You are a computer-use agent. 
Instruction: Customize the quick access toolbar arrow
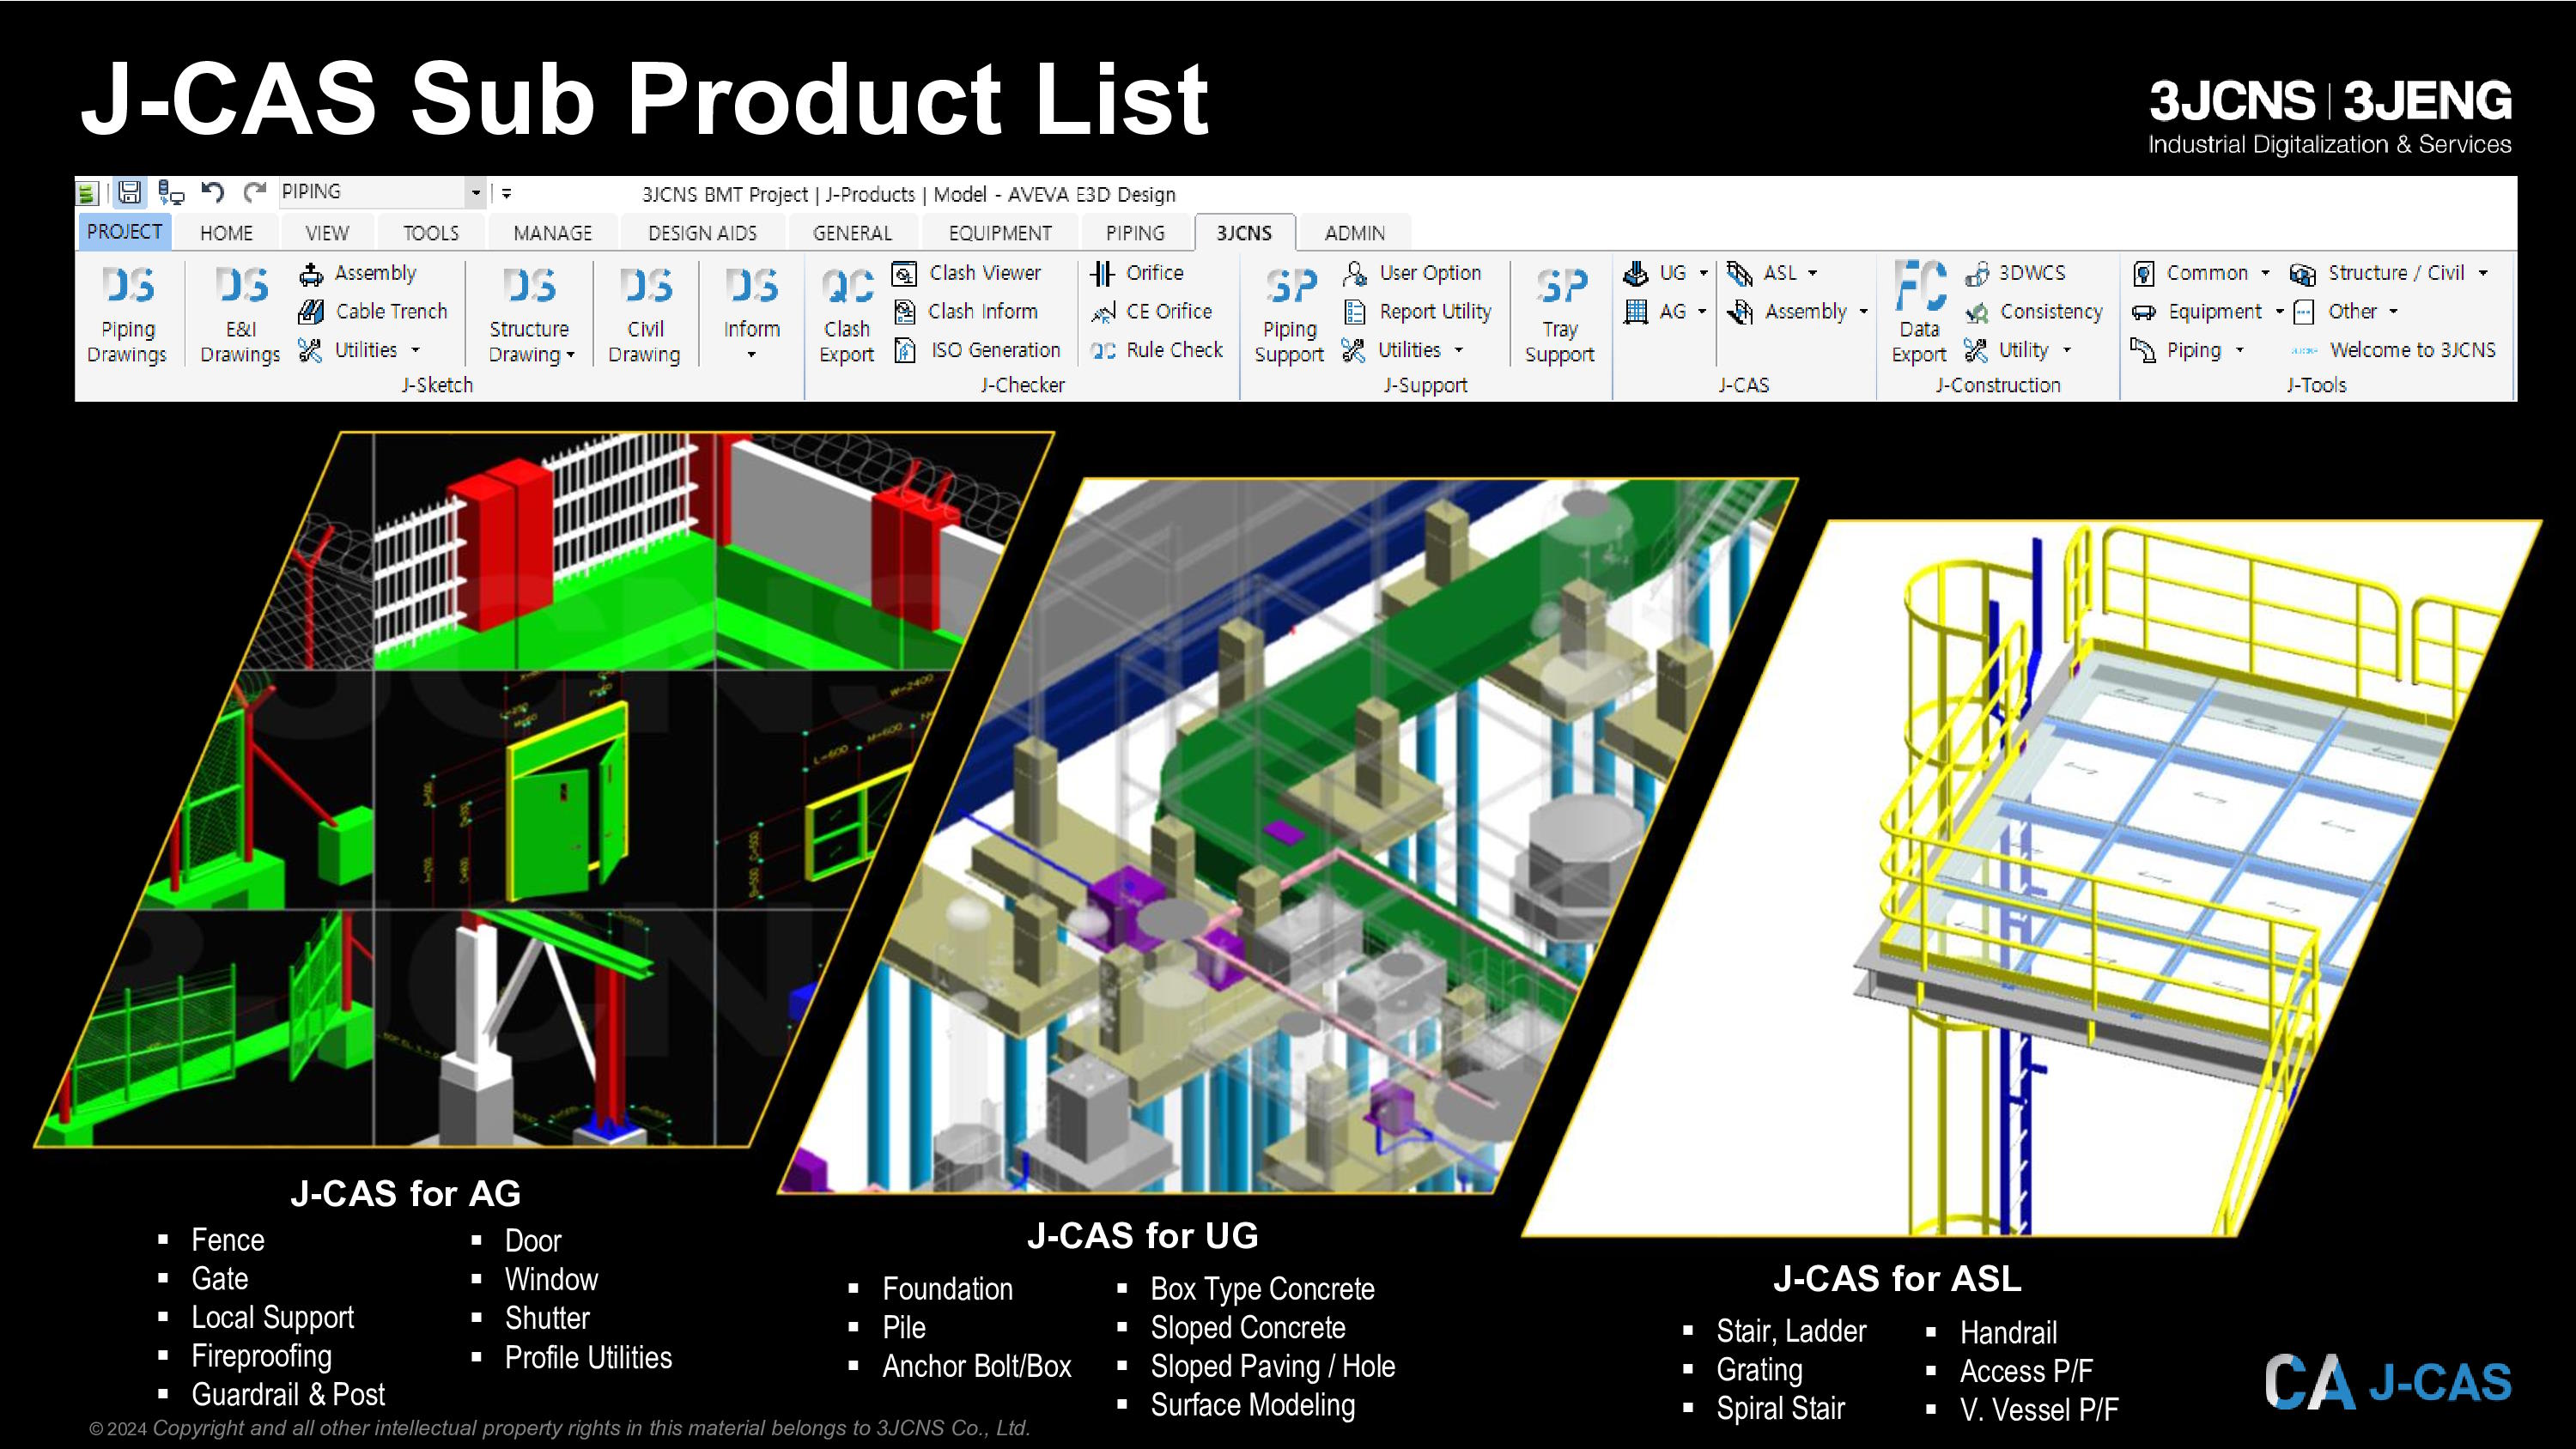point(507,193)
